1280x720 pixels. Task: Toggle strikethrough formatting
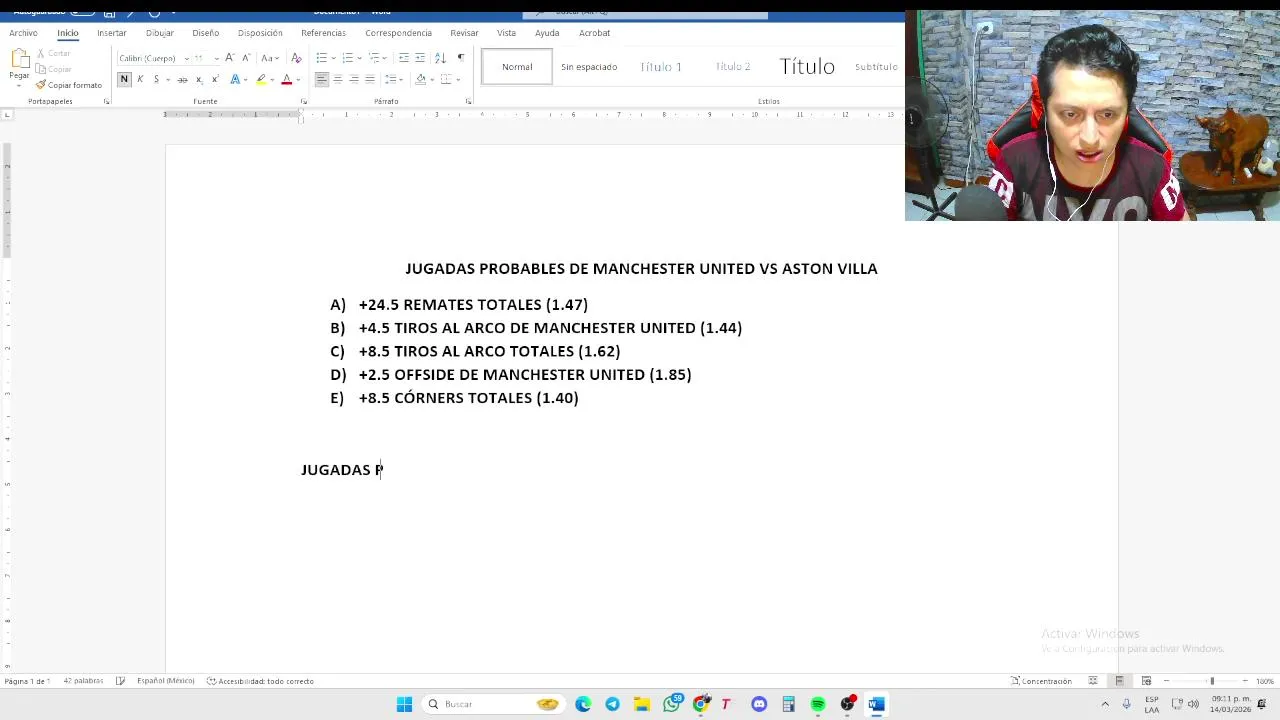pos(182,79)
